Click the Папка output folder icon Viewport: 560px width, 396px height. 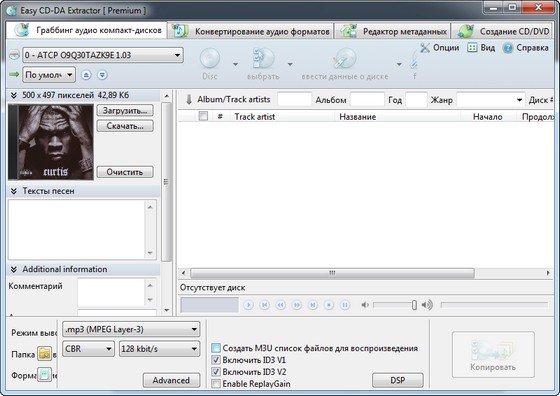tap(45, 354)
